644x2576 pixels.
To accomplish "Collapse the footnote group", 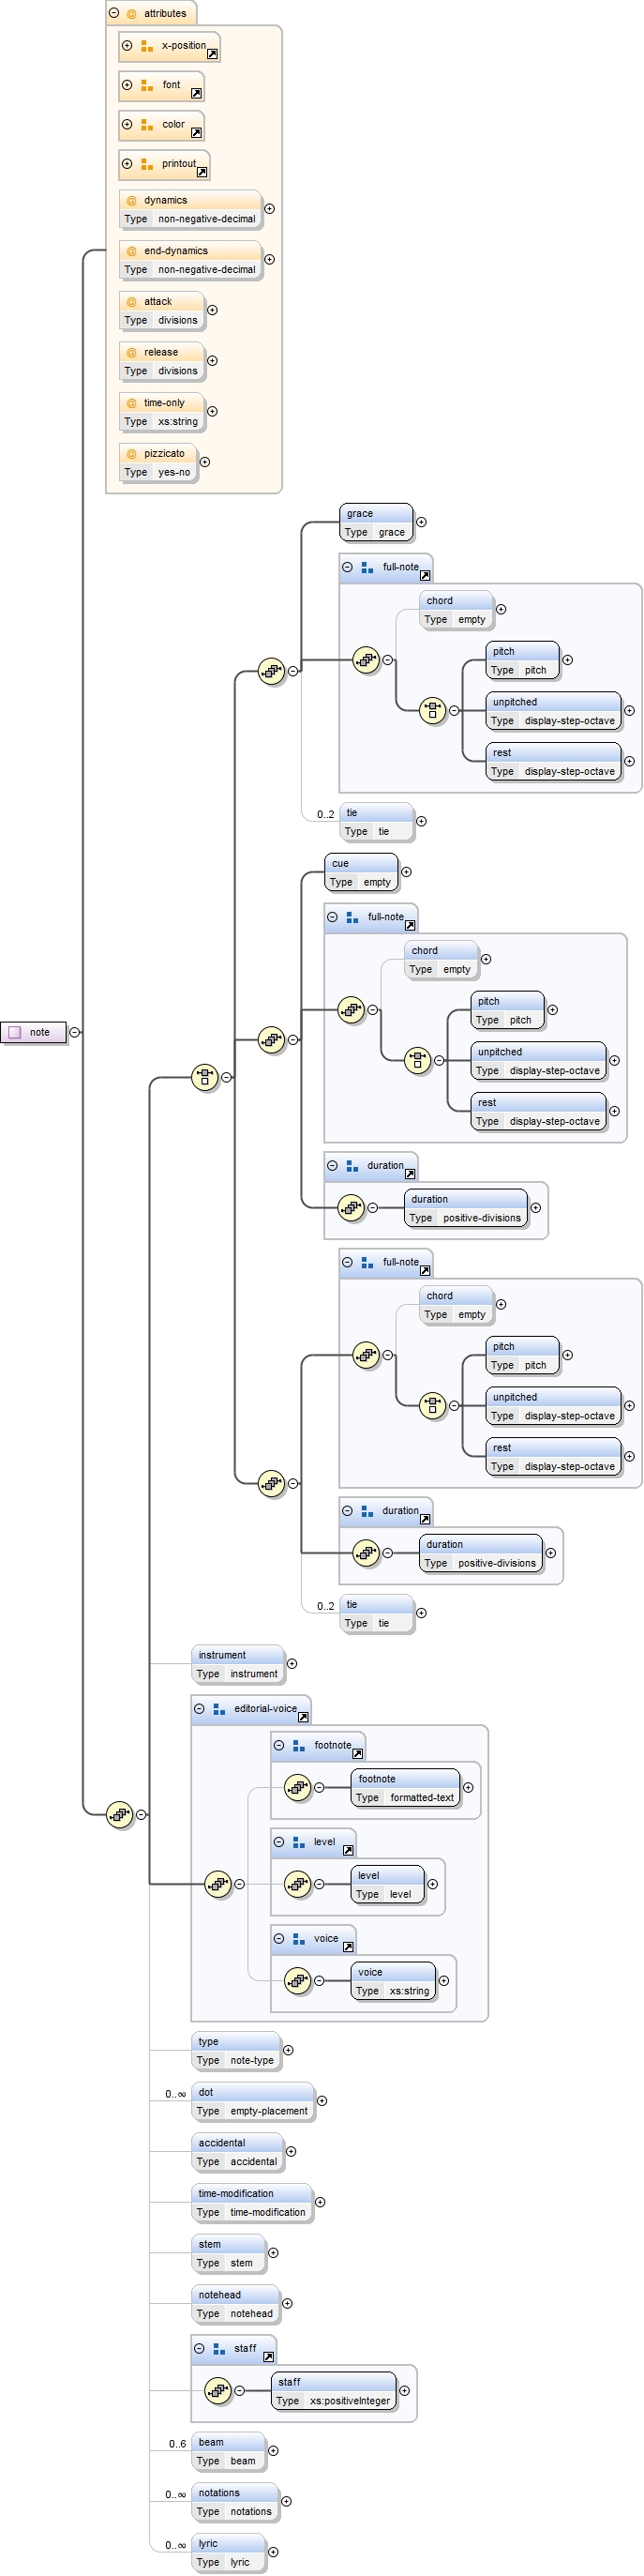I will pyautogui.click(x=279, y=1745).
